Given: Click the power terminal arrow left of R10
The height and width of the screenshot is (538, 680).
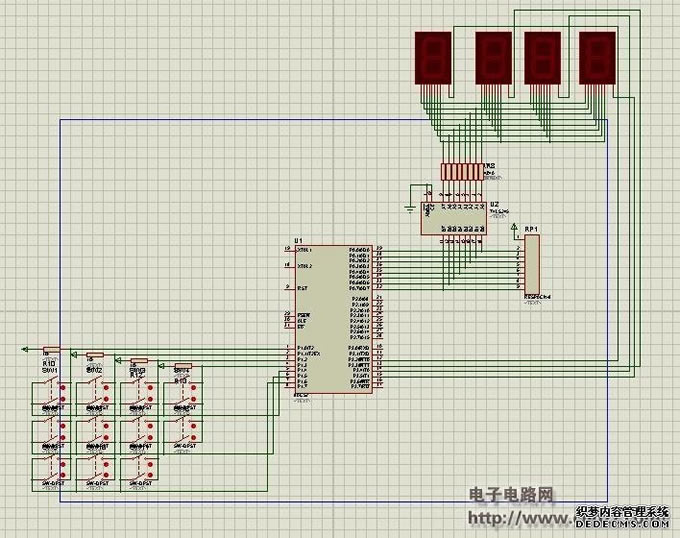Looking at the screenshot, I should tap(24, 350).
